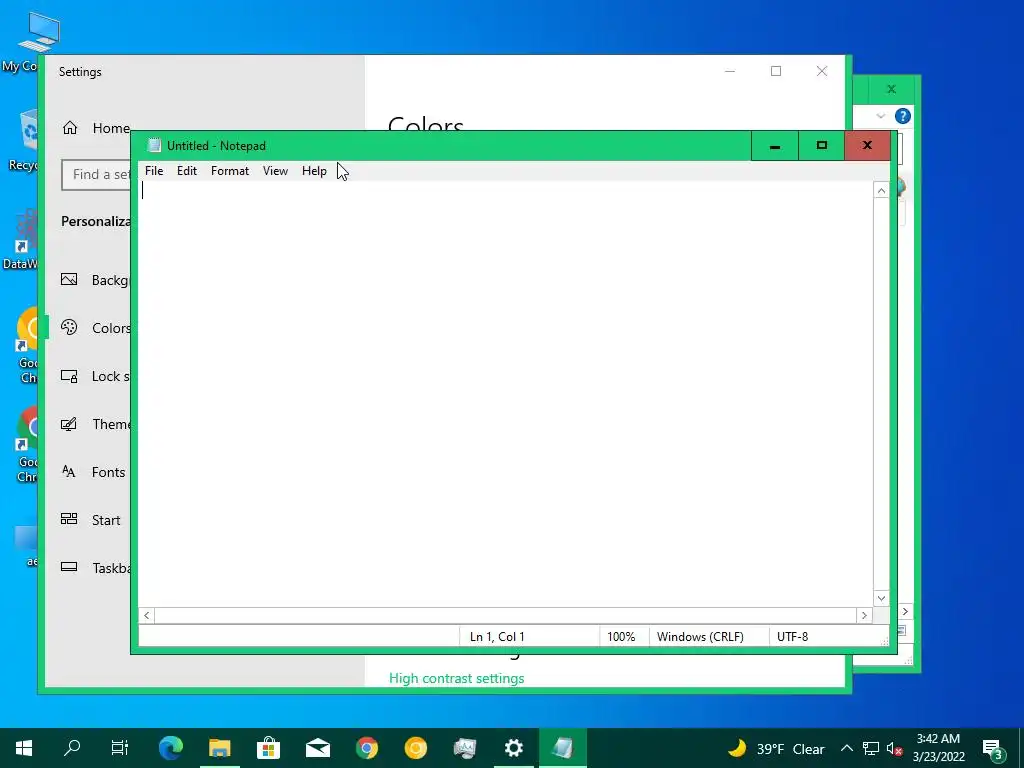Minimize the Notepad window
1024x768 pixels.
coord(775,146)
